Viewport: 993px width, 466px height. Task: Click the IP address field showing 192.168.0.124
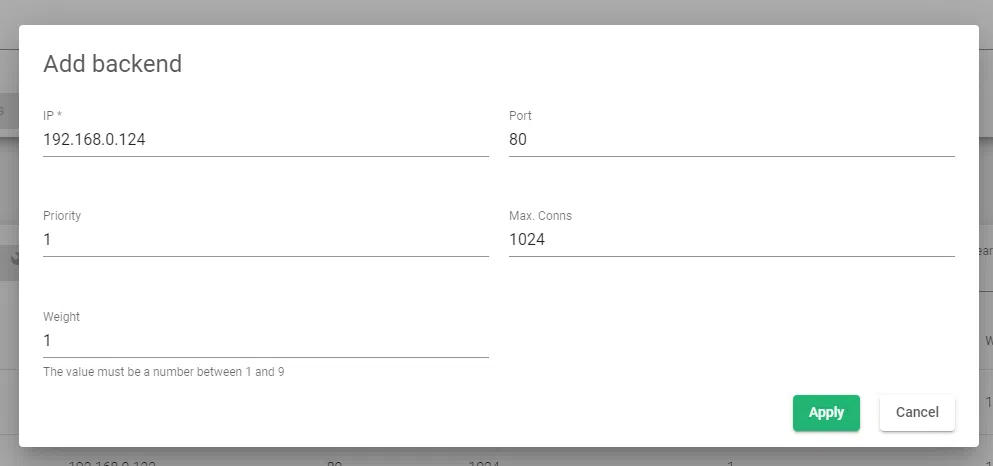pos(265,140)
